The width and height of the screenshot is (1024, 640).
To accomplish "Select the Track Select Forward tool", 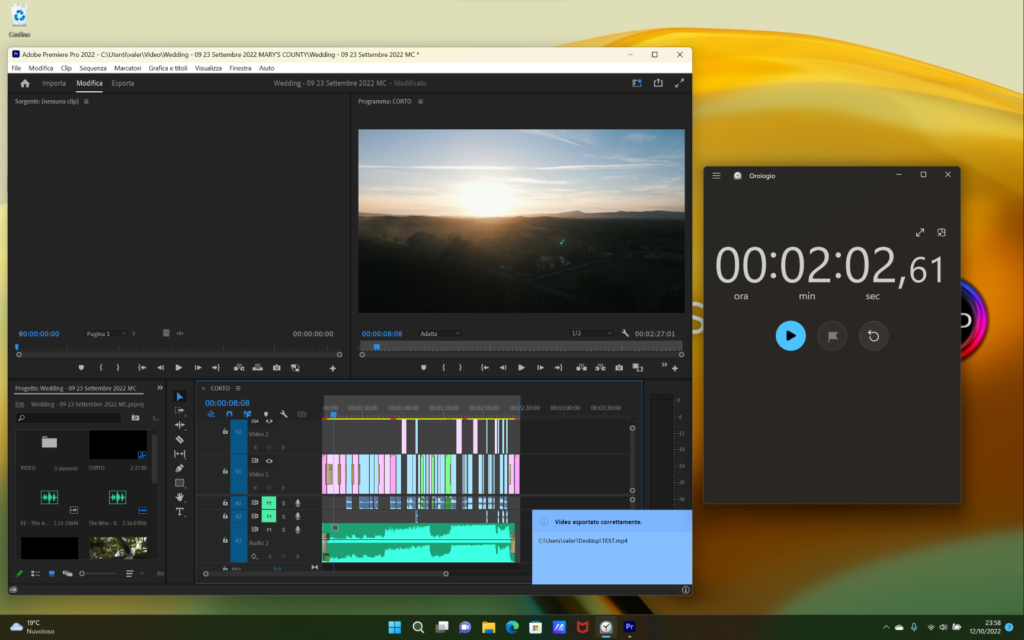I will pos(180,411).
